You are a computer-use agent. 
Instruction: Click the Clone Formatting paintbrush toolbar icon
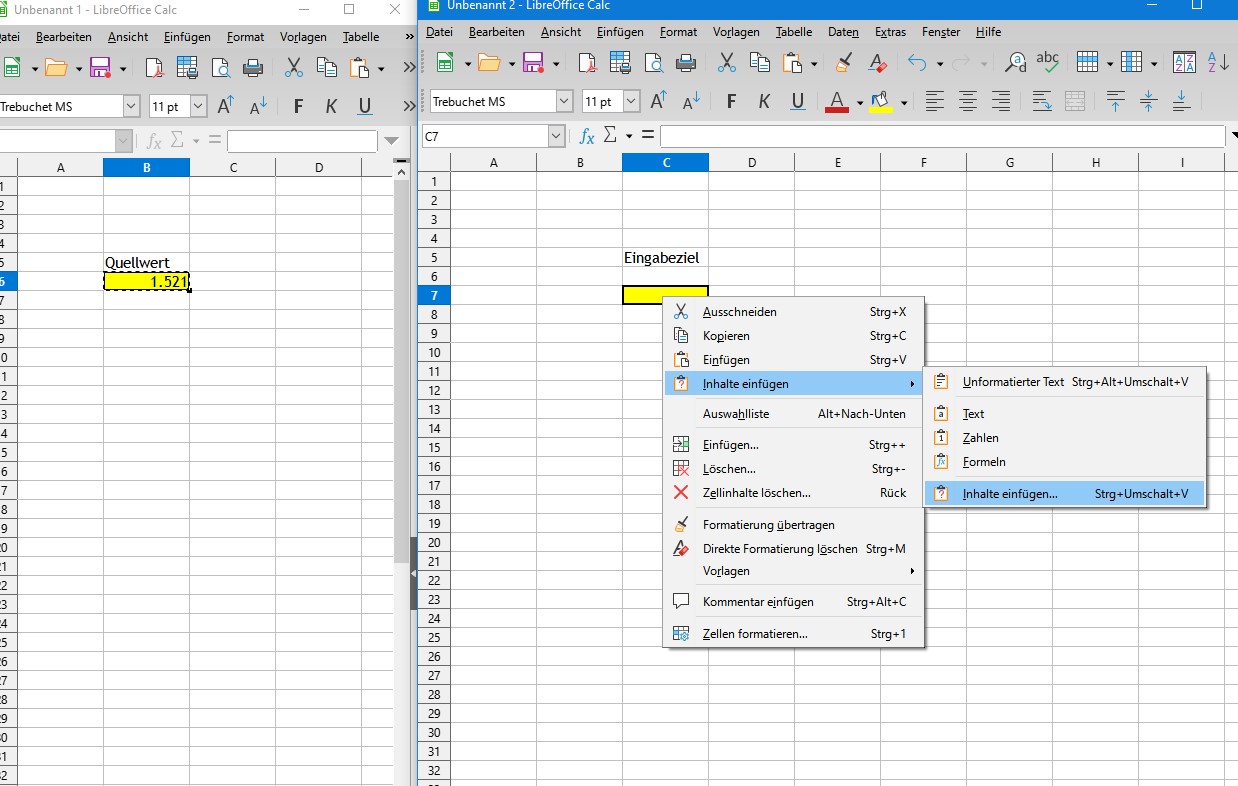(x=845, y=63)
